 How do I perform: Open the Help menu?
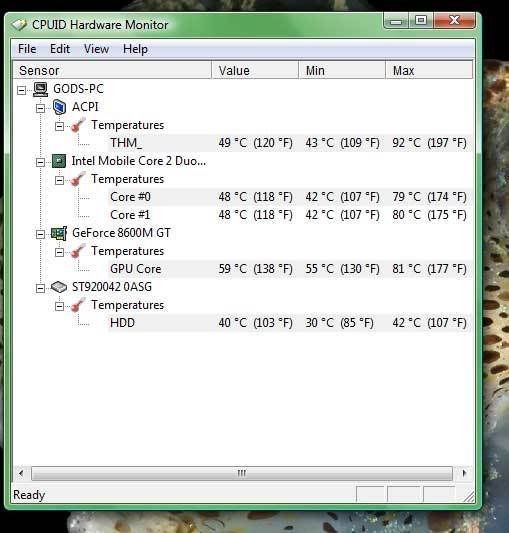(135, 49)
